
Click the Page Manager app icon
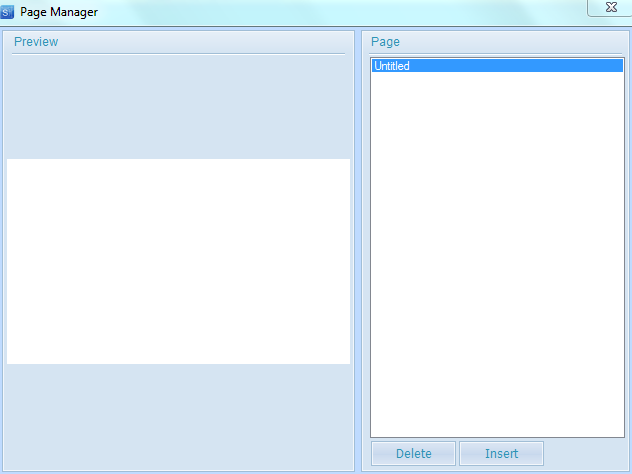point(7,12)
